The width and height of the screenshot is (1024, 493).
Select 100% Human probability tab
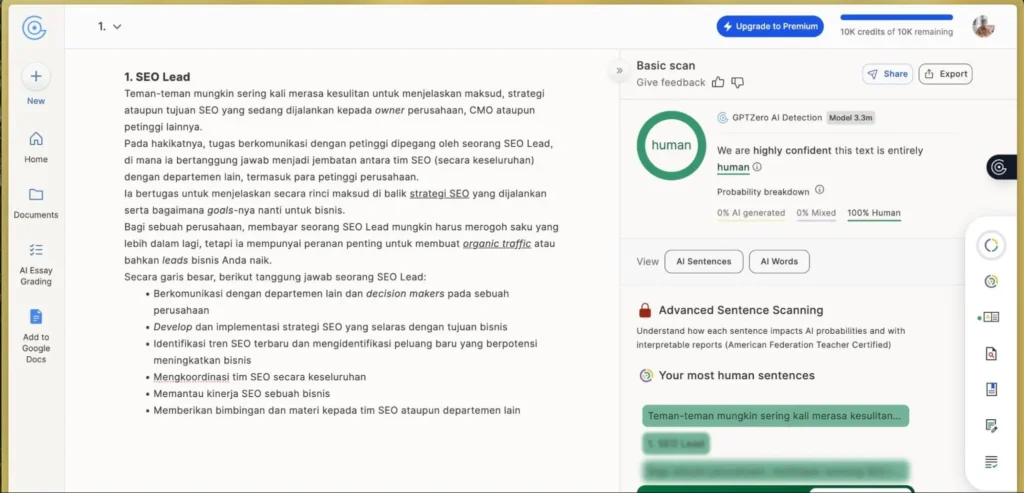[874, 213]
